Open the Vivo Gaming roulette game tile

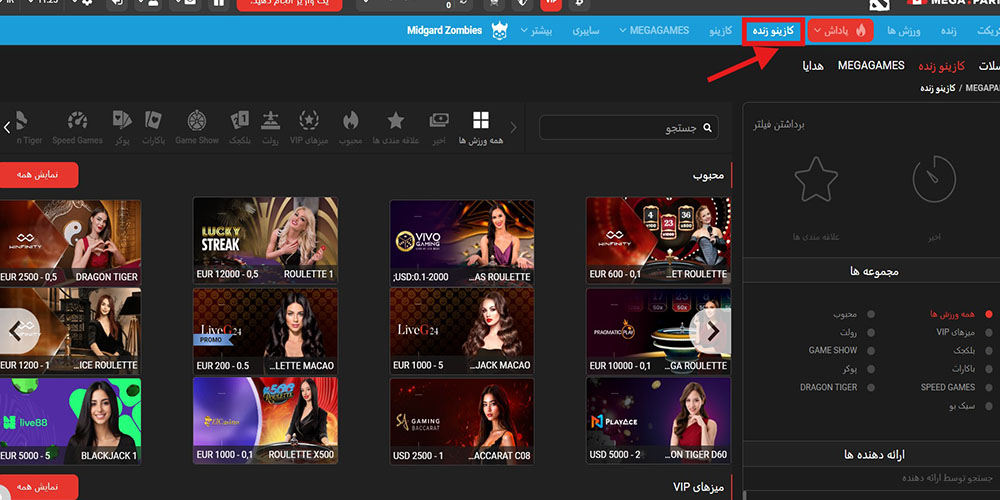pos(462,242)
